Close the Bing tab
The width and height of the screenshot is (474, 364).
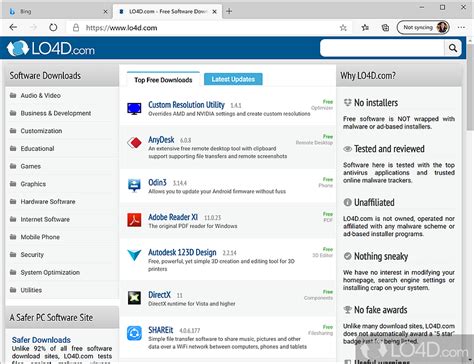(105, 12)
